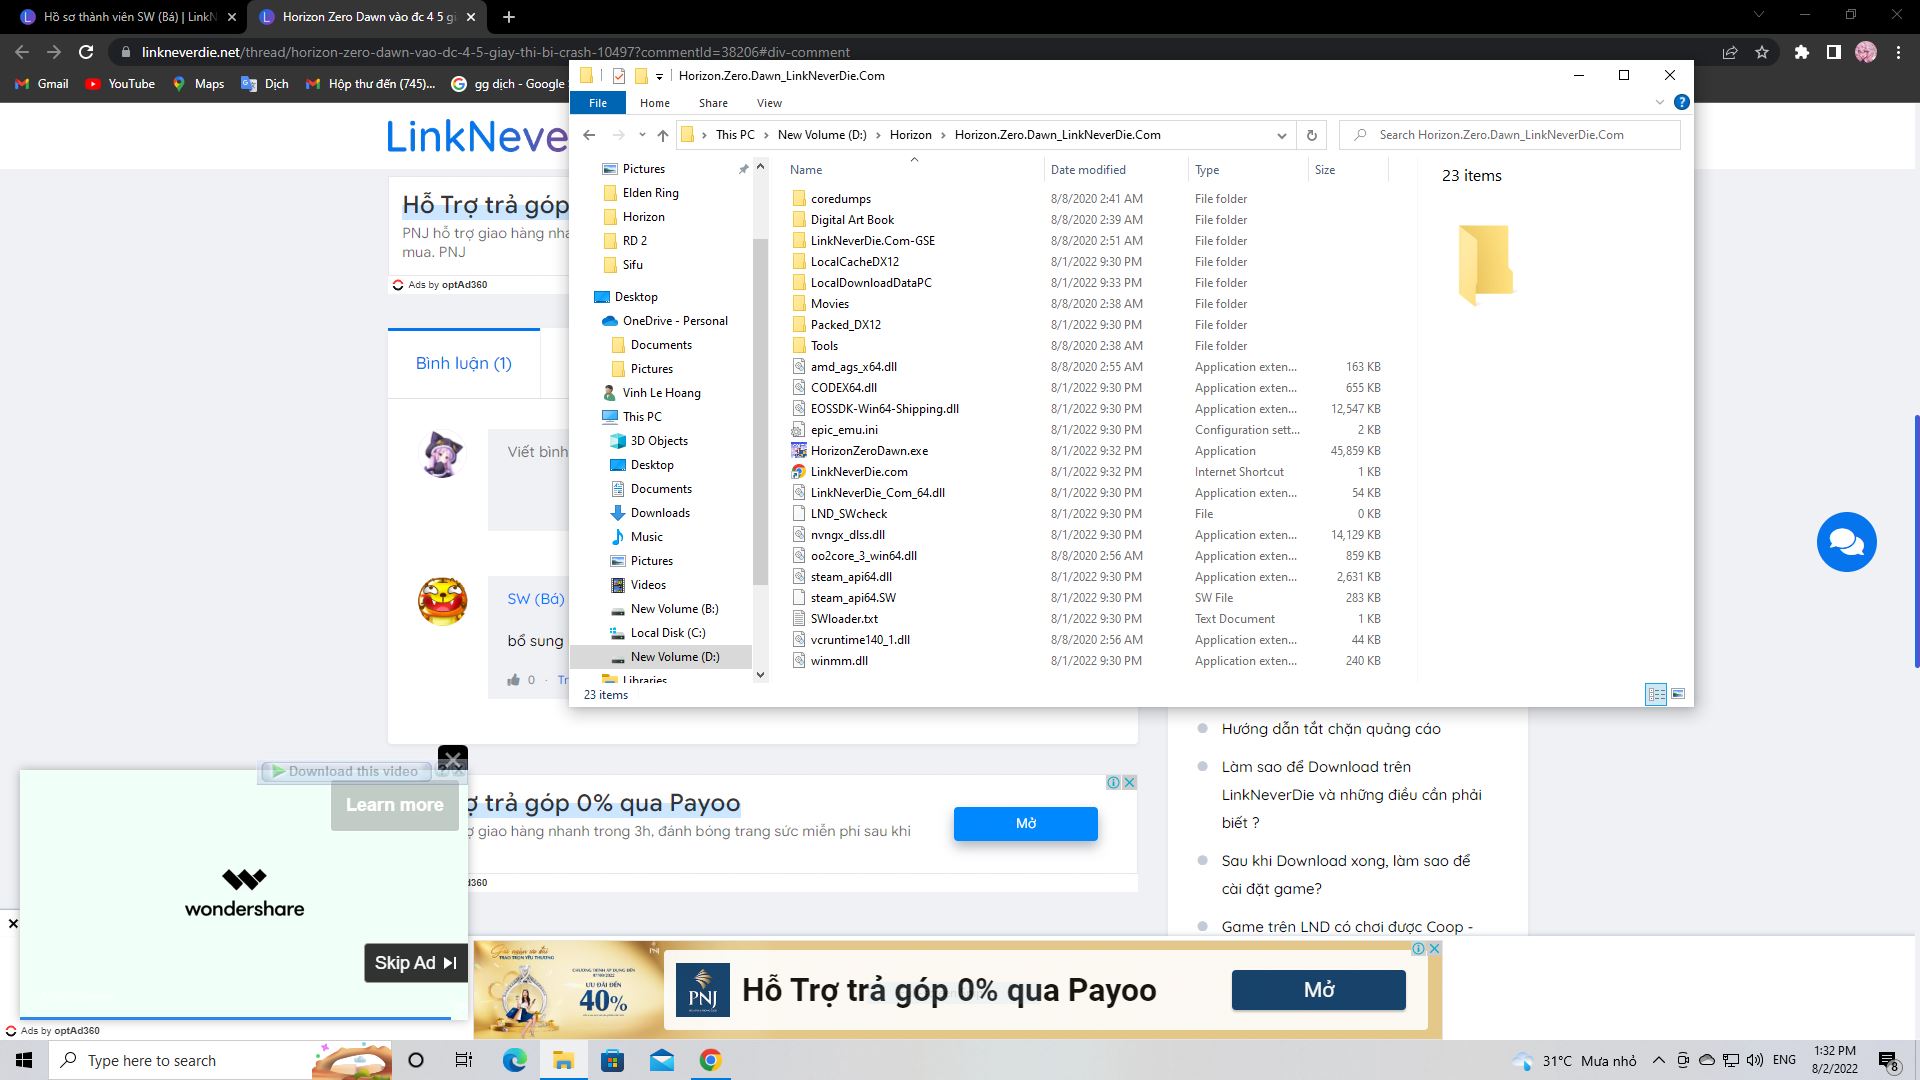Open Gmail bookmark
Viewport: 1920px width, 1080px height.
pos(42,84)
